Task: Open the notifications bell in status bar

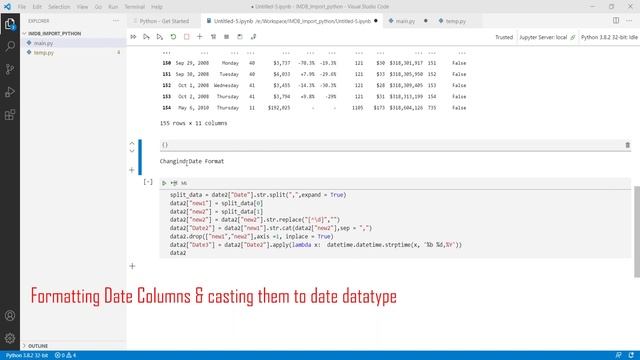Action: point(631,356)
